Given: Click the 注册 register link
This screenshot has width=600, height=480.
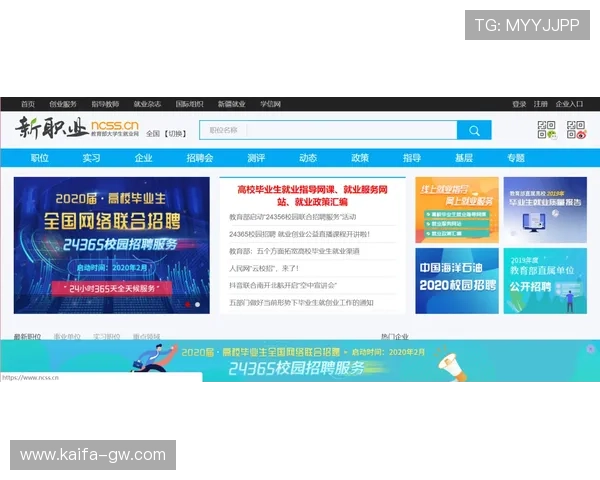Looking at the screenshot, I should click(x=541, y=104).
